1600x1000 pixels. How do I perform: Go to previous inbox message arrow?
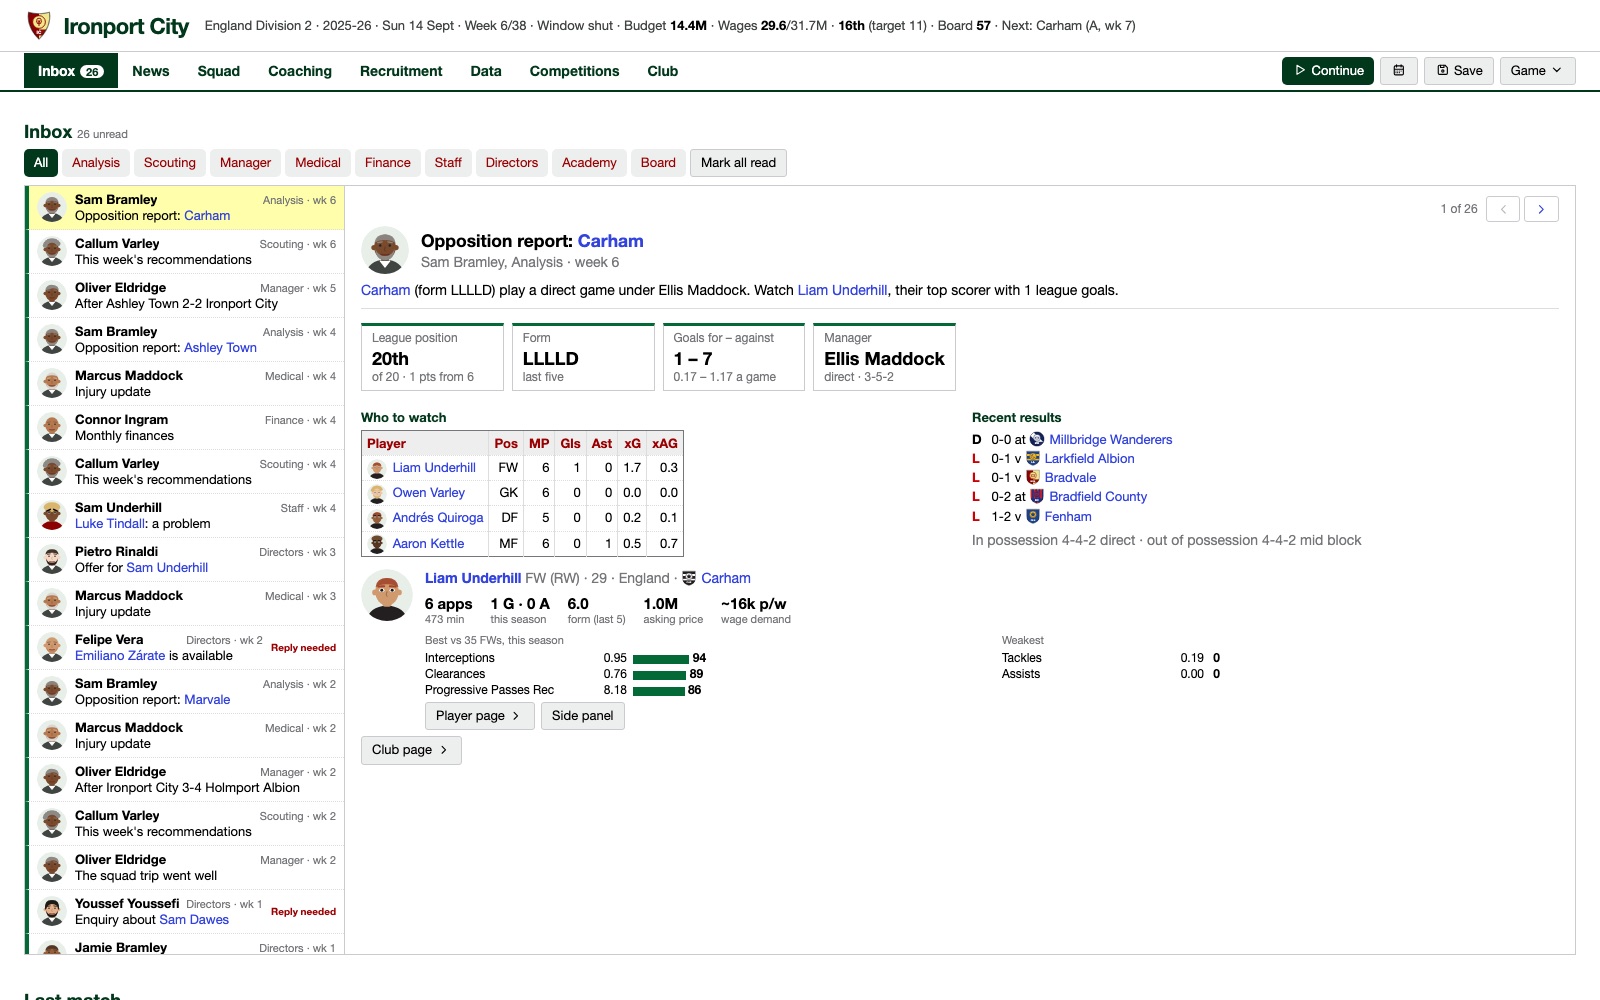1503,209
